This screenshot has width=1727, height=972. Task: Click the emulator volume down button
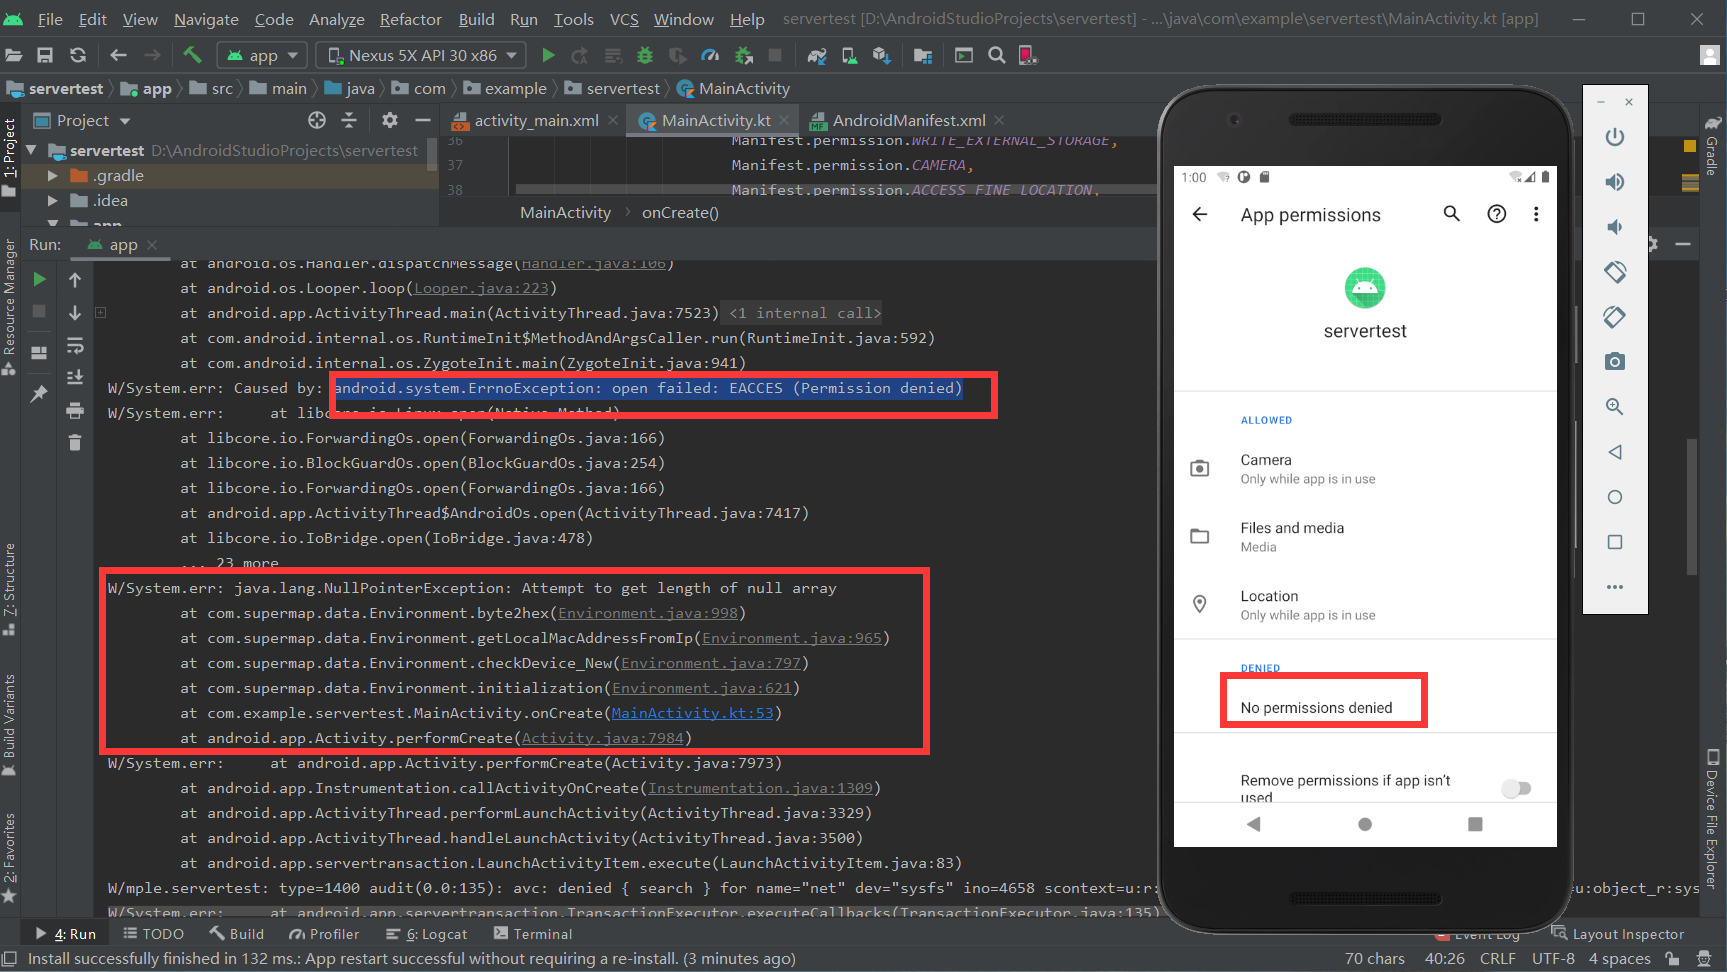(1614, 227)
